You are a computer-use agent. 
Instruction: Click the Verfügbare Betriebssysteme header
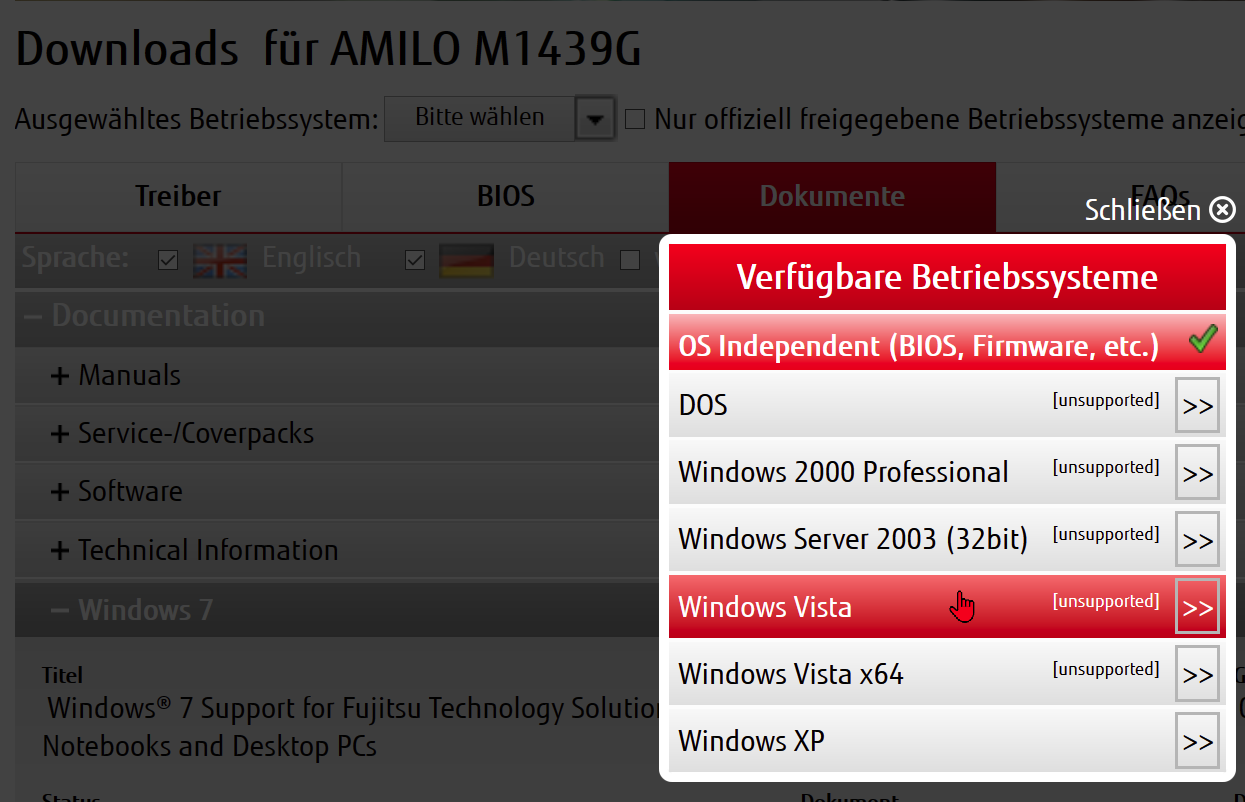(x=947, y=277)
